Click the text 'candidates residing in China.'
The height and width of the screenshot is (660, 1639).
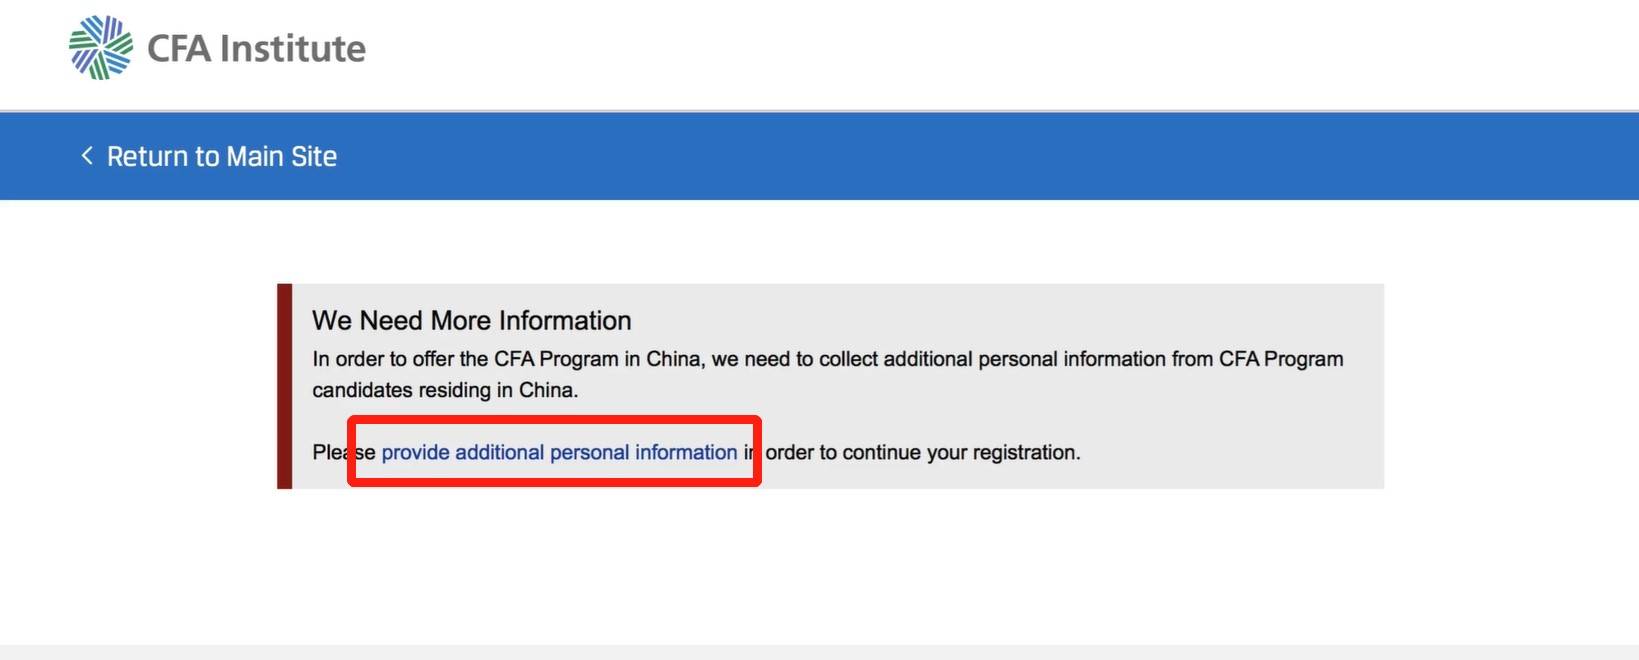(445, 390)
